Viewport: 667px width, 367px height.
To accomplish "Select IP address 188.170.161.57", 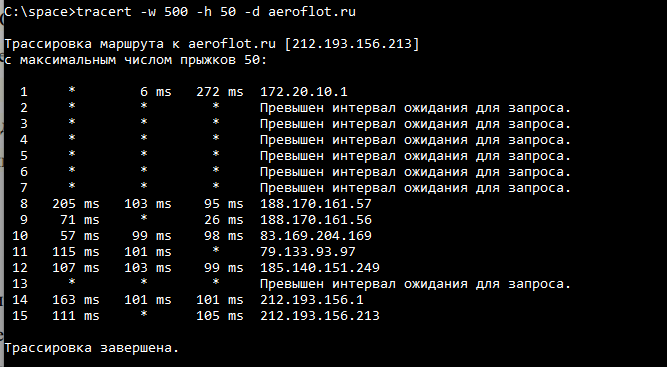I will coord(316,204).
